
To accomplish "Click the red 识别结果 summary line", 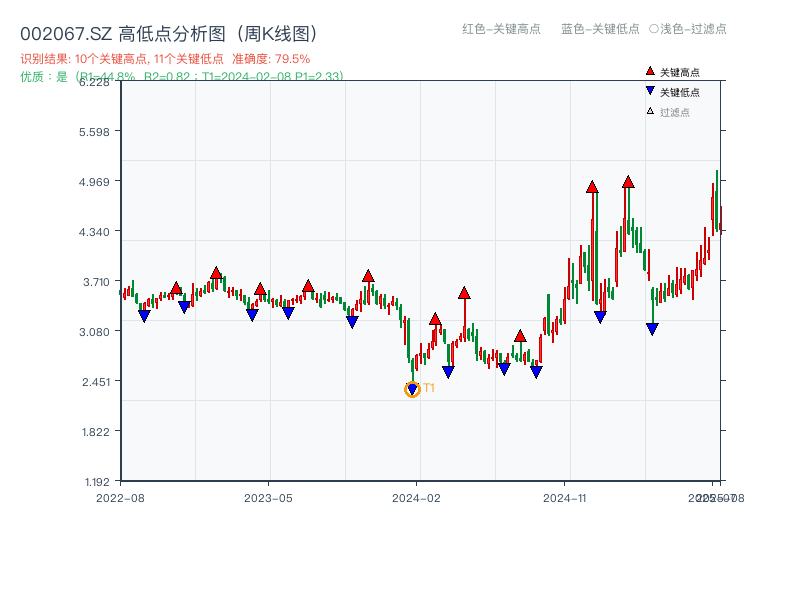I will coord(165,59).
